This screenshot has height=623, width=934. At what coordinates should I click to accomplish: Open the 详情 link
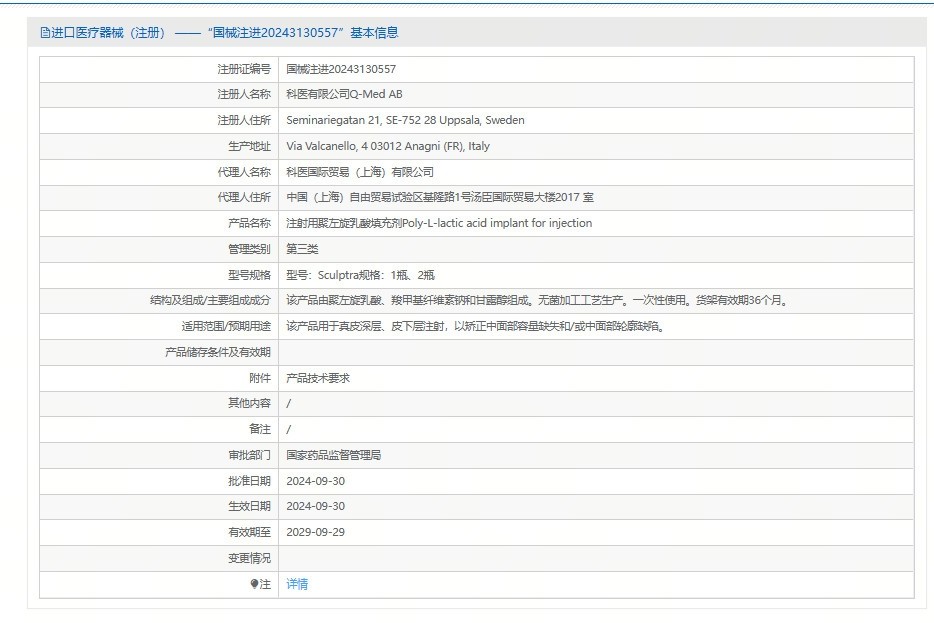(x=297, y=584)
